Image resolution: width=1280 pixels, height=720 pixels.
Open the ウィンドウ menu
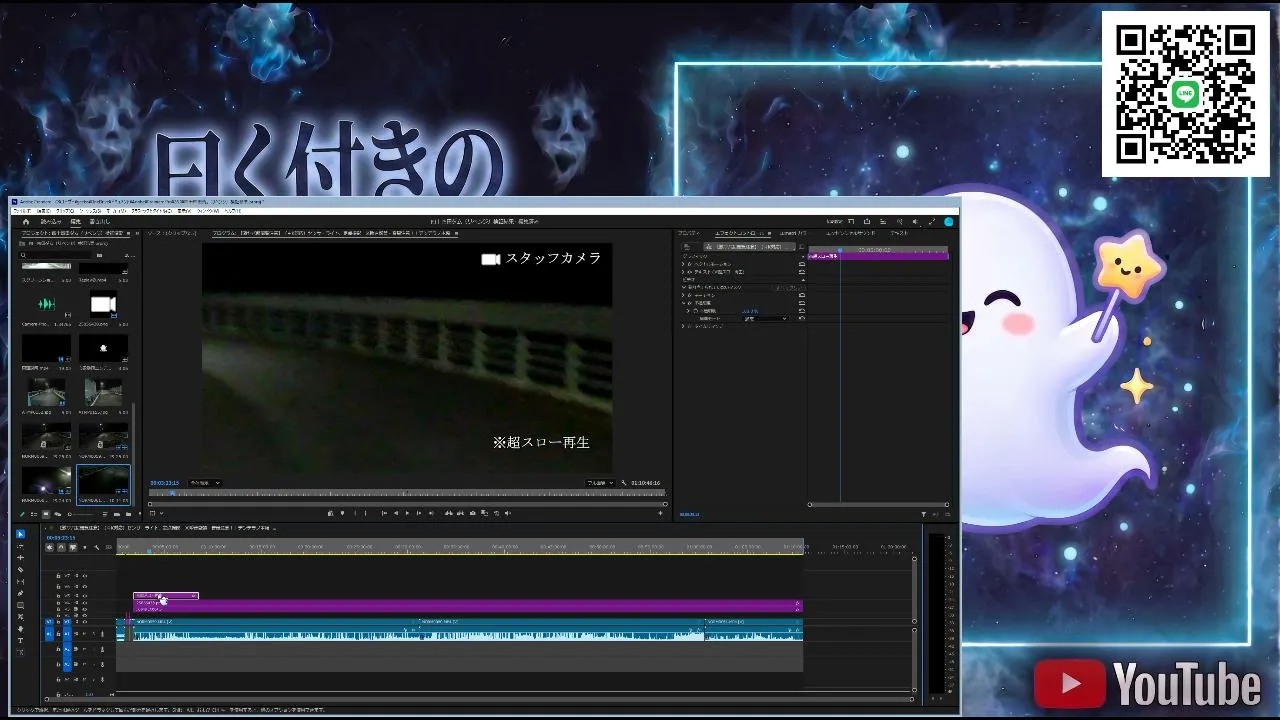208,211
